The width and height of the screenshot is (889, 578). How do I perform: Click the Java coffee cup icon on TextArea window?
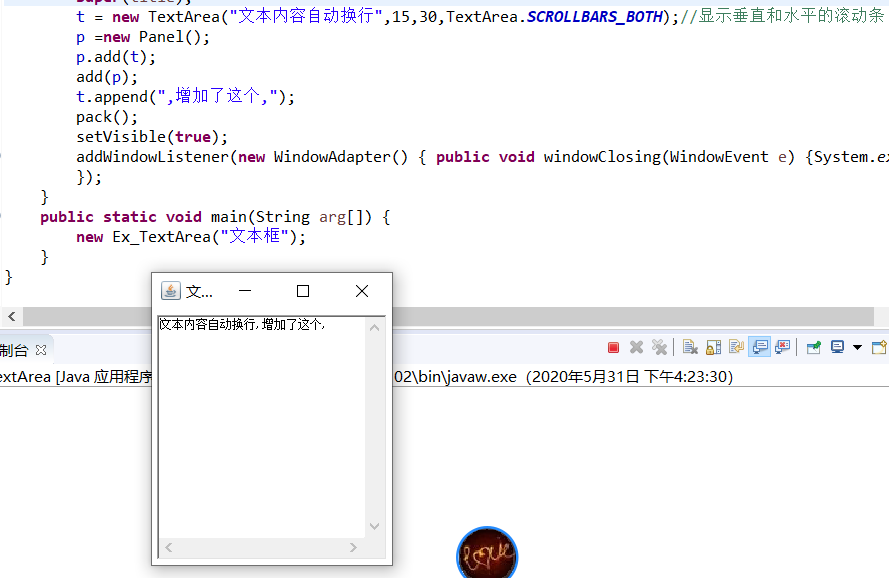click(170, 290)
